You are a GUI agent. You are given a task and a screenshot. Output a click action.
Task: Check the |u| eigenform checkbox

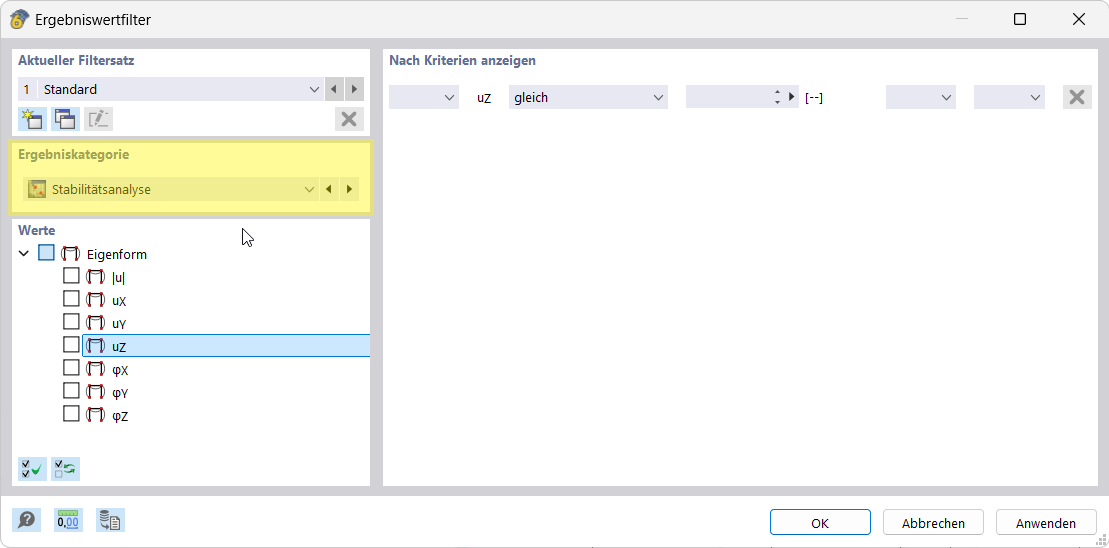[71, 276]
